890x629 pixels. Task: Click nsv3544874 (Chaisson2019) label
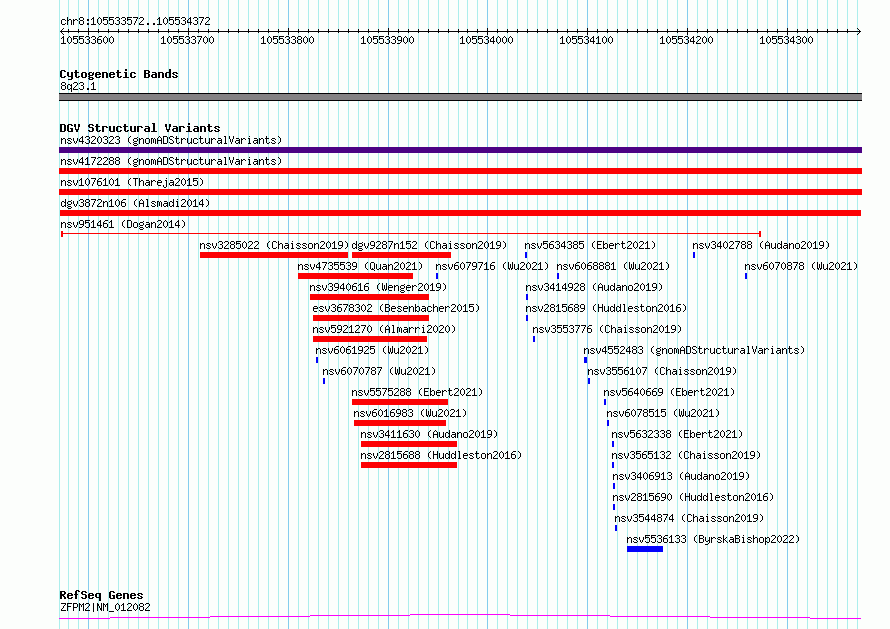tap(689, 518)
